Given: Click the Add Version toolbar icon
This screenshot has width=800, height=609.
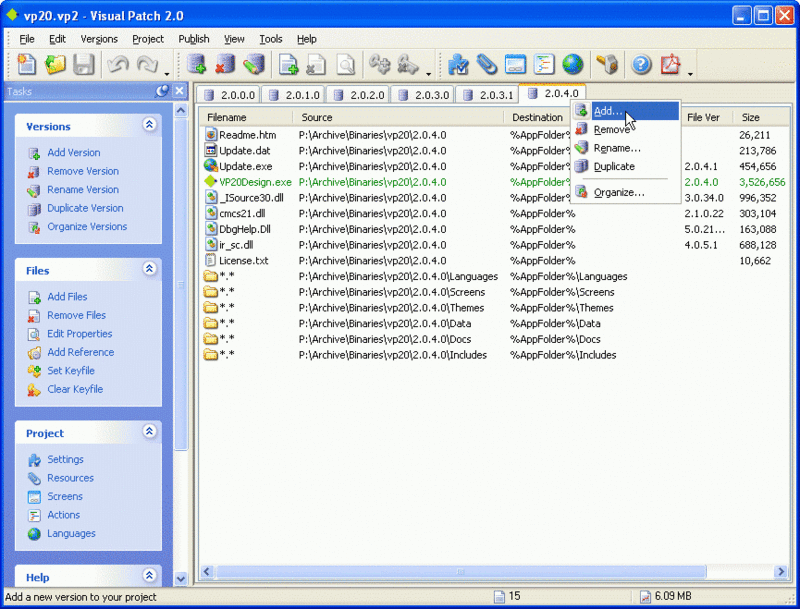Looking at the screenshot, I should click(x=196, y=65).
